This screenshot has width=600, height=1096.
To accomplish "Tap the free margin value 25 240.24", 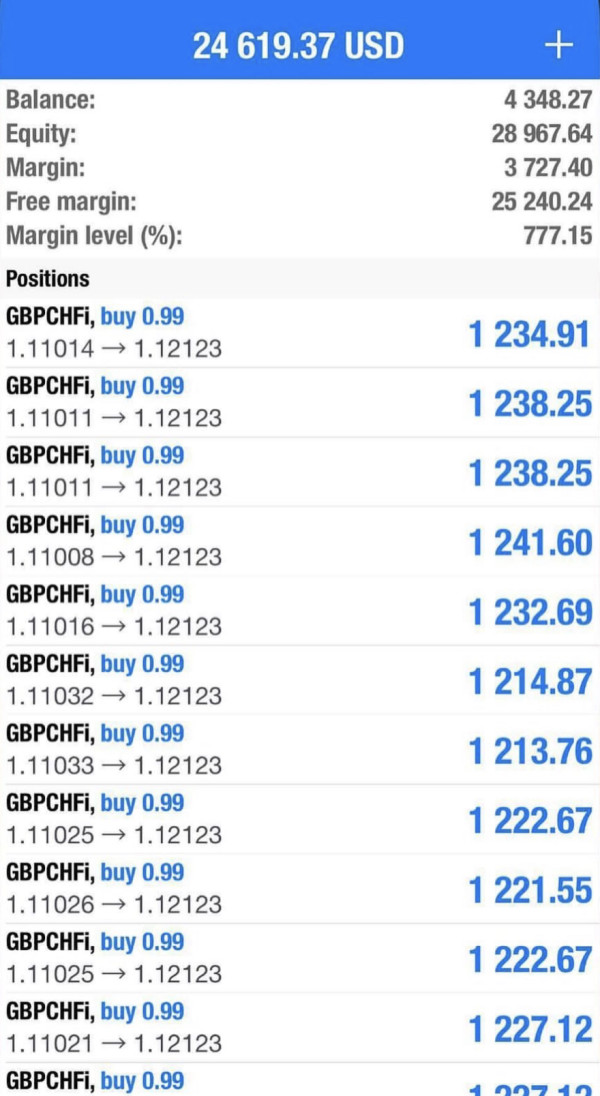I will 541,202.
